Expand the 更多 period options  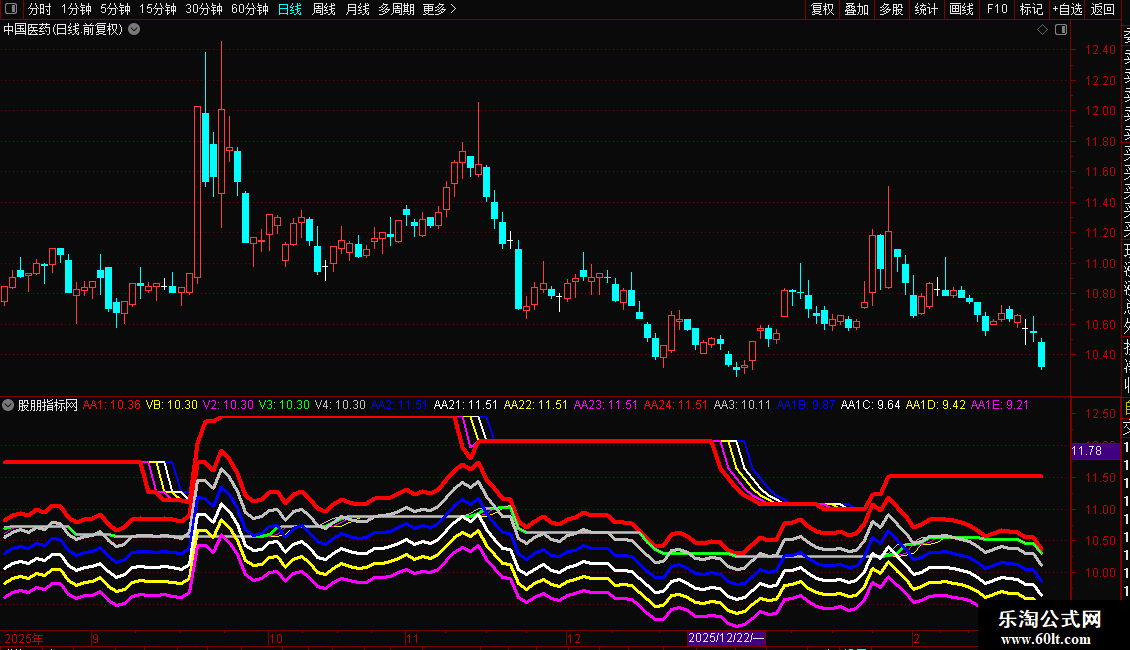tap(439, 9)
